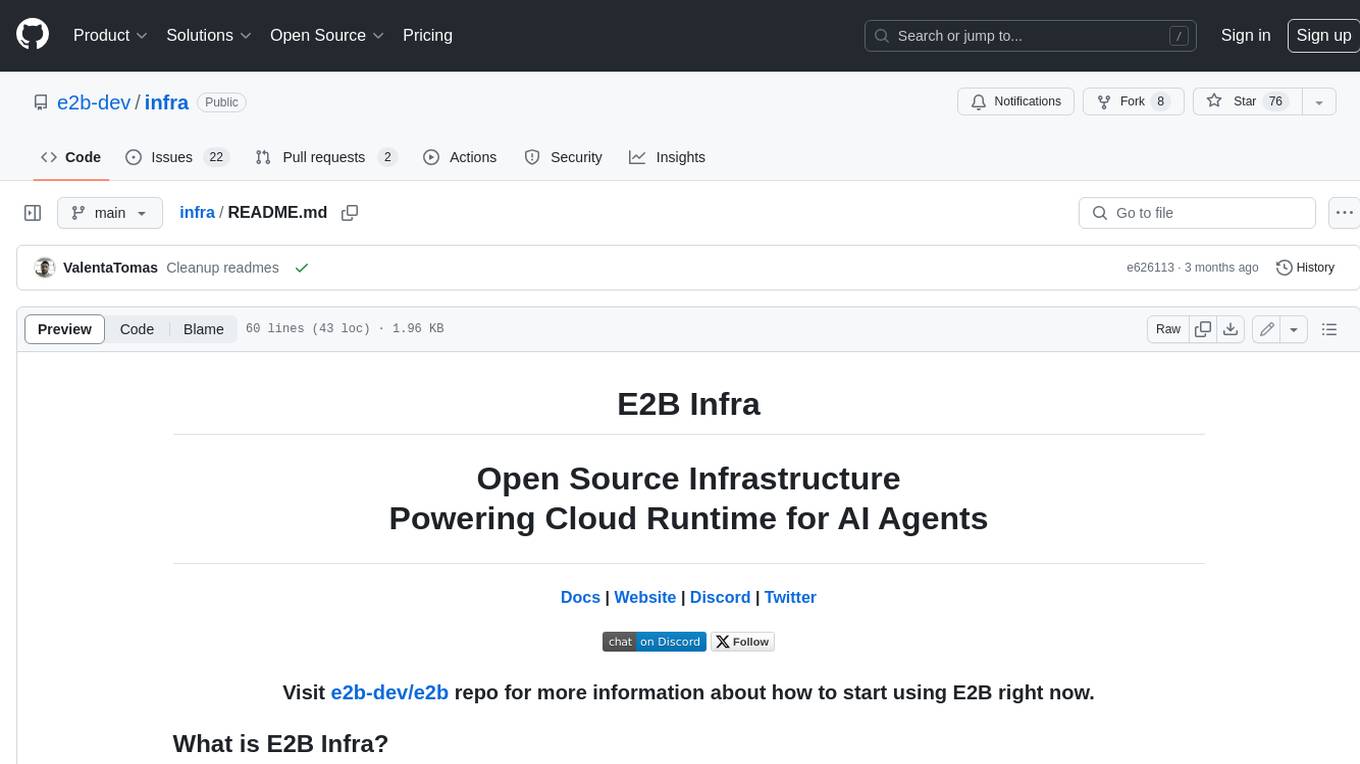Open the Pricing page
1360x764 pixels.
(x=427, y=35)
